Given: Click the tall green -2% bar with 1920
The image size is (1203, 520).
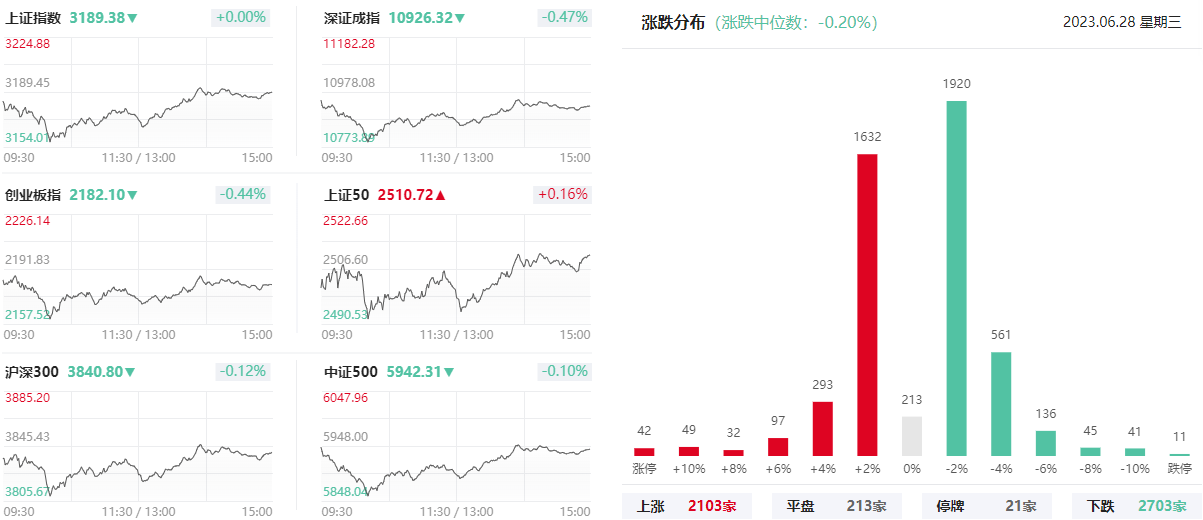Looking at the screenshot, I should pyautogui.click(x=957, y=278).
